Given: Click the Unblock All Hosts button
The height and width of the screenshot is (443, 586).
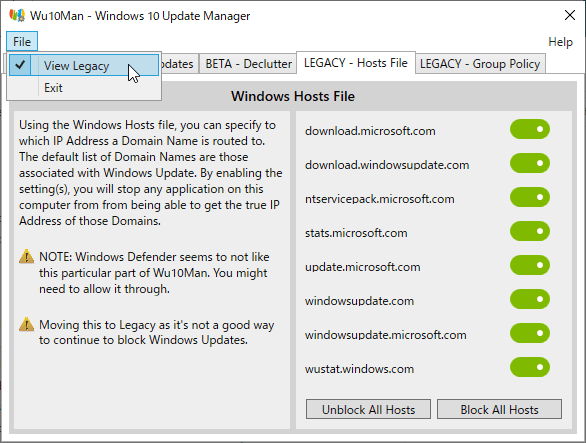Looking at the screenshot, I should click(x=368, y=409).
